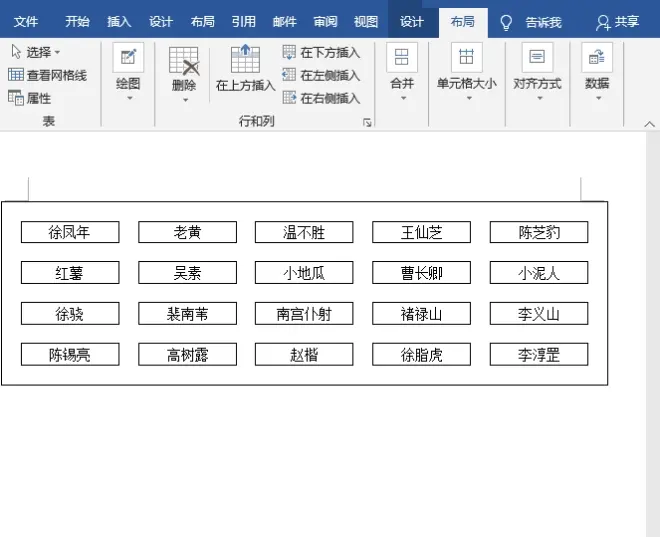Switch to the 邮件 ribbon tab
The image size is (660, 537).
coord(284,22)
